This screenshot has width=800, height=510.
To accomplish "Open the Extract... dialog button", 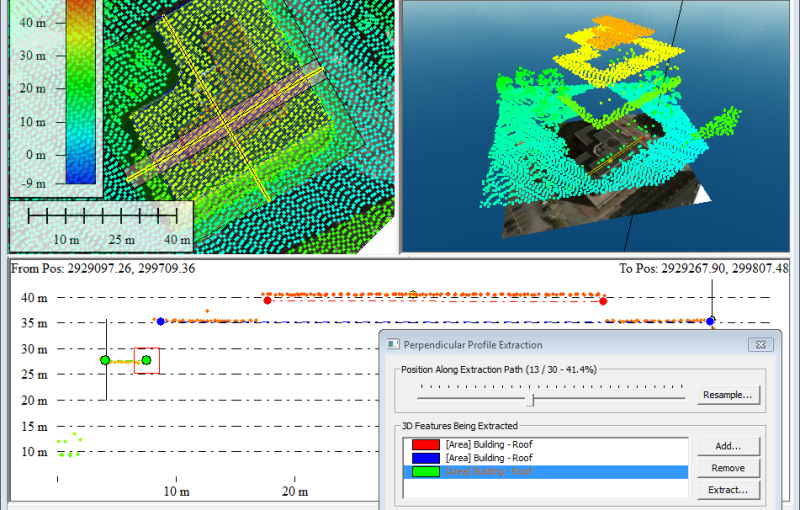I will pos(727,490).
